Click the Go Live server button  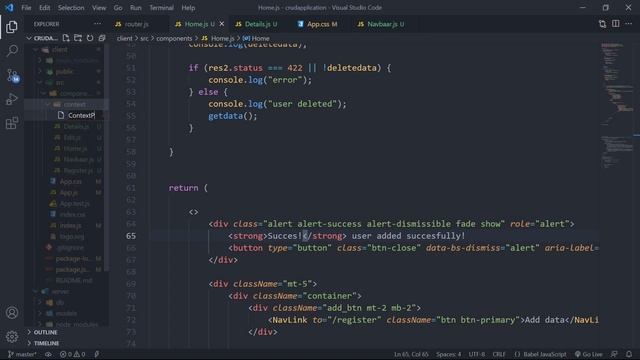(589, 354)
